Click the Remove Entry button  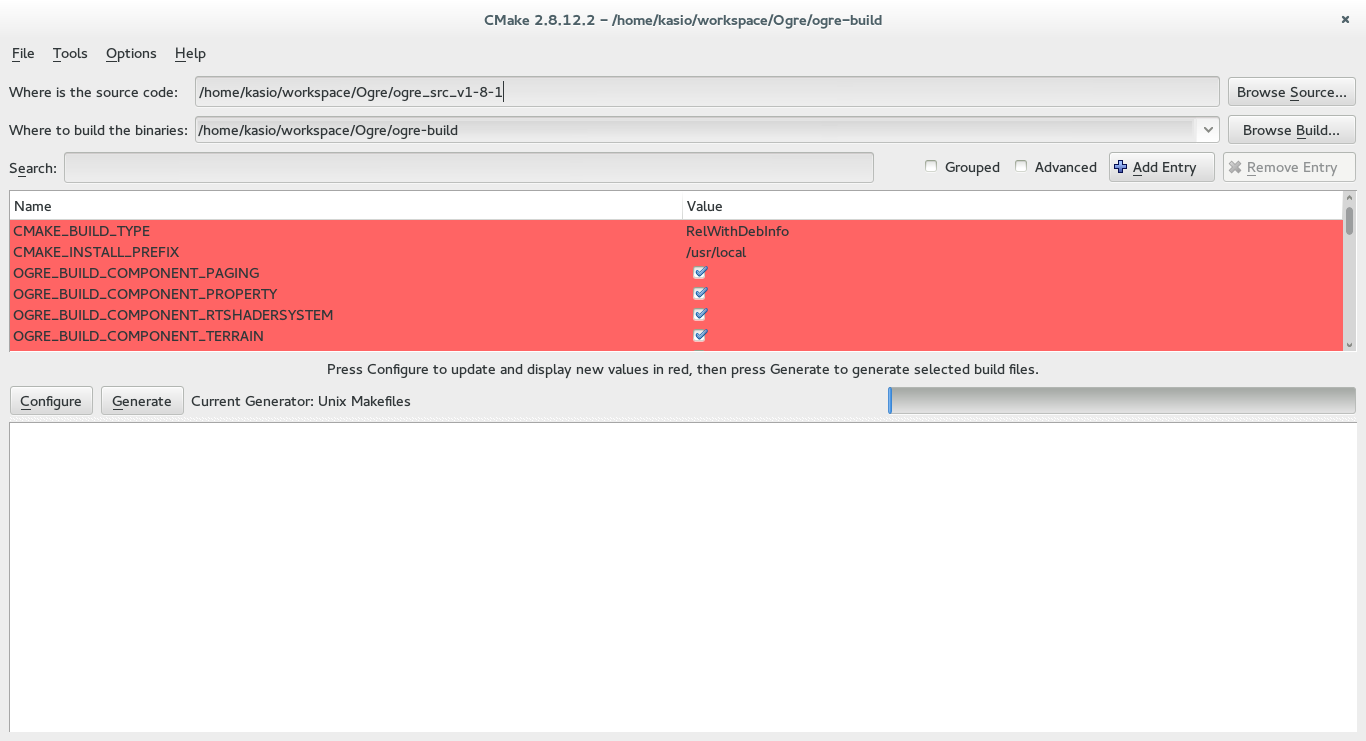click(x=1289, y=167)
